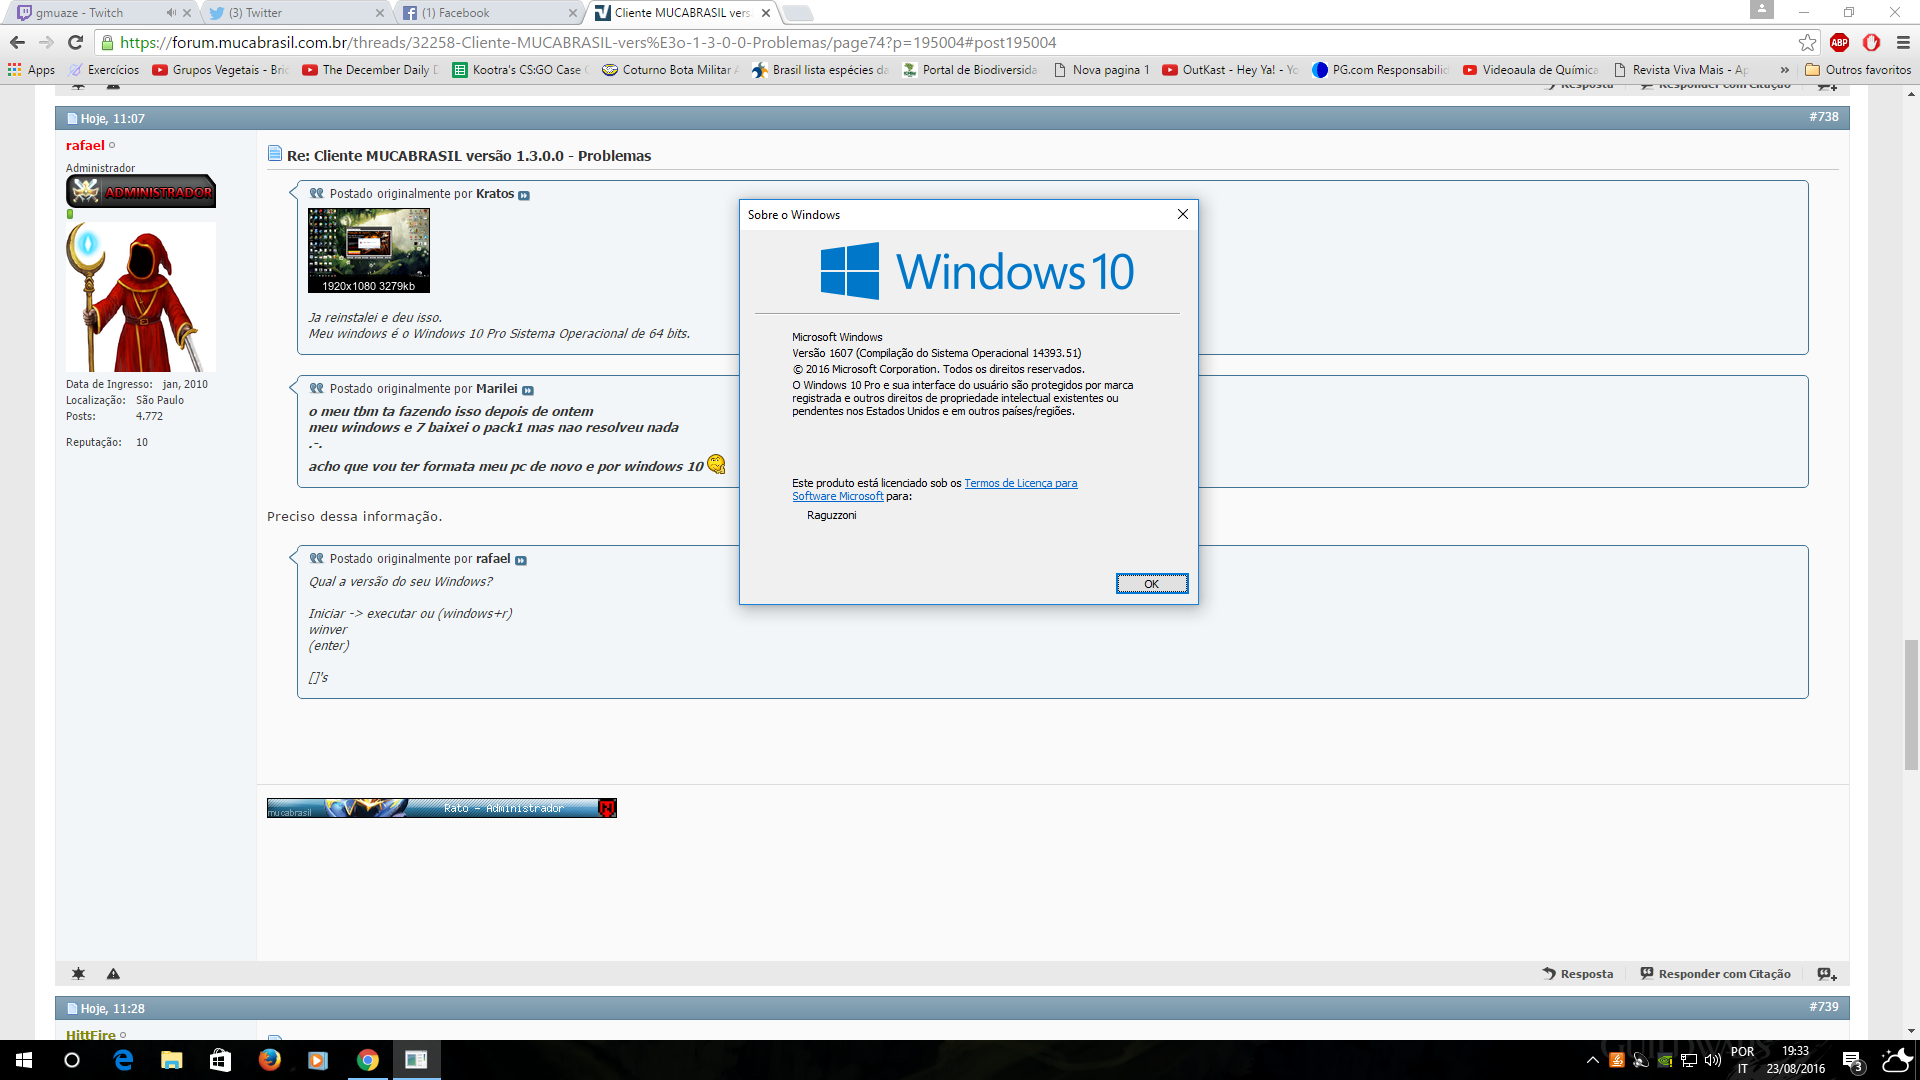This screenshot has width=1920, height=1080.
Task: Click the Chrome reload page icon
Action: pos(75,42)
